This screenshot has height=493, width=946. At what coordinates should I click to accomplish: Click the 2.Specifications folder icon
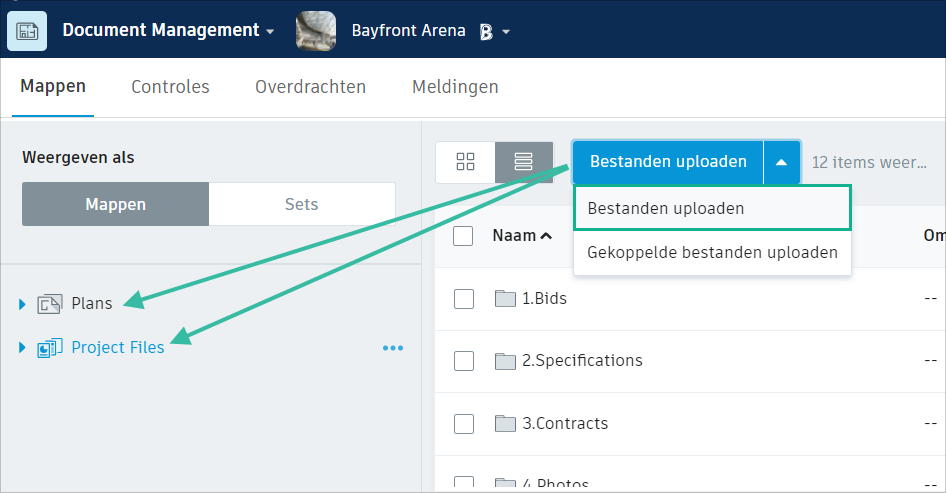(505, 360)
